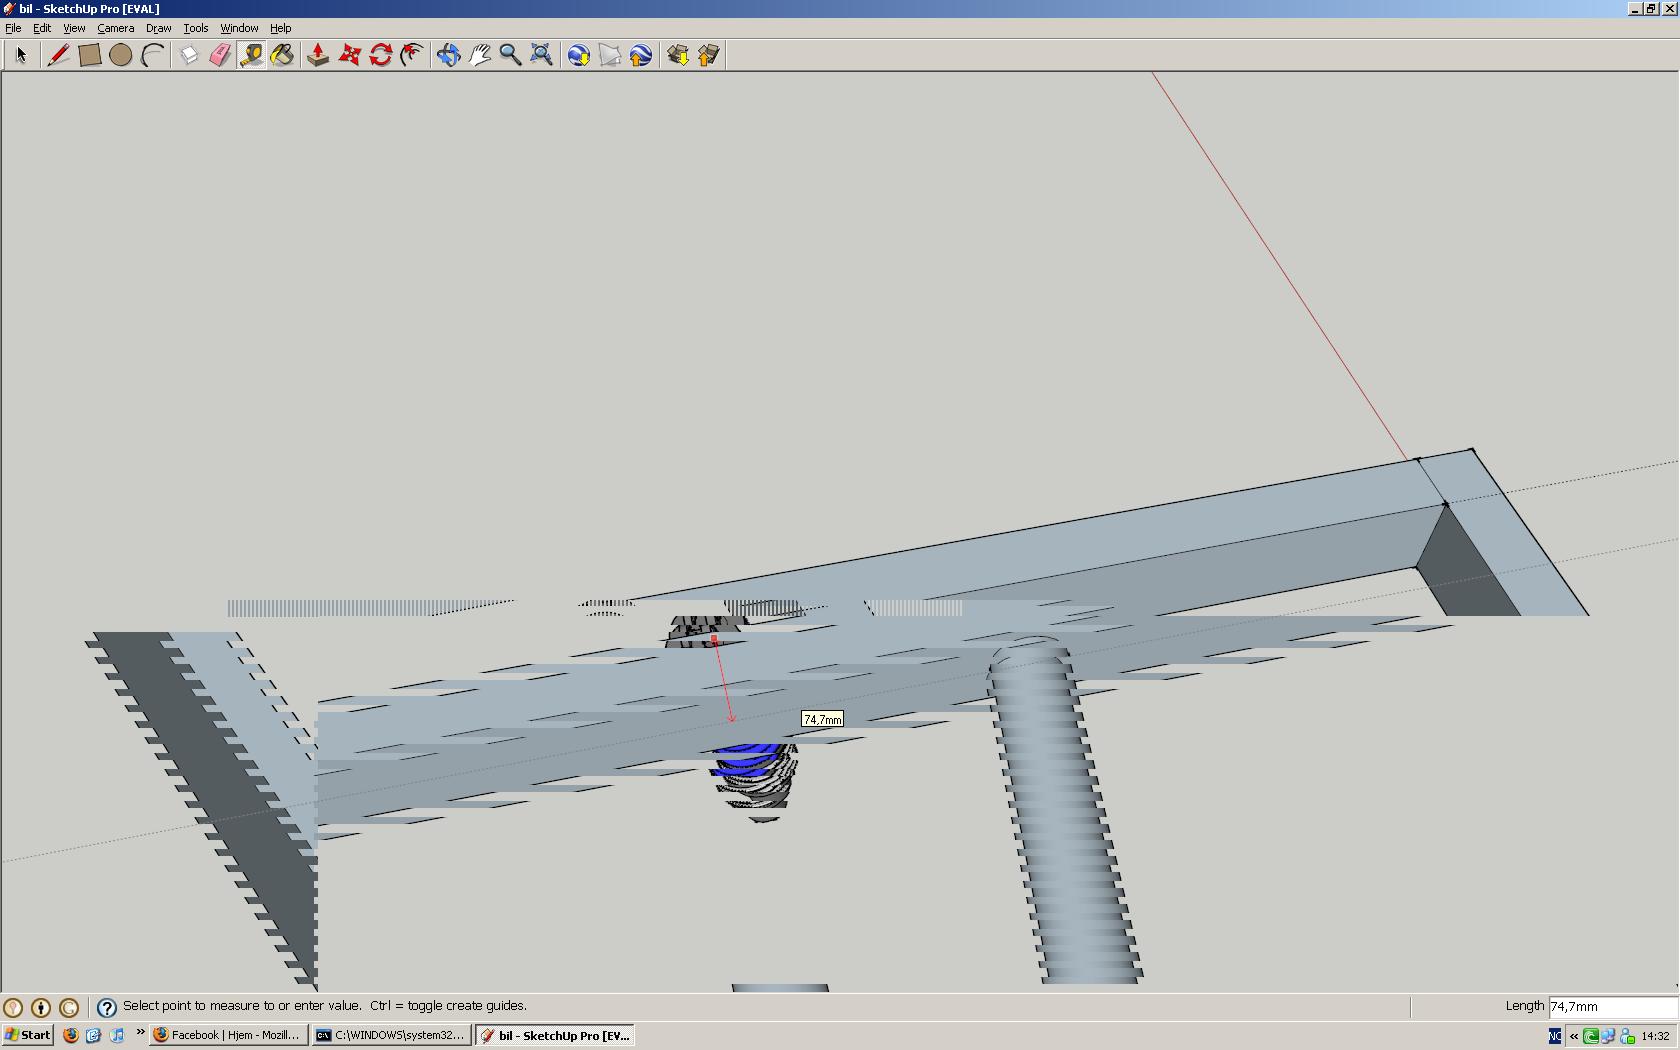Choose the Select arrow tool
Screen dimensions: 1680x1050
click(x=21, y=55)
